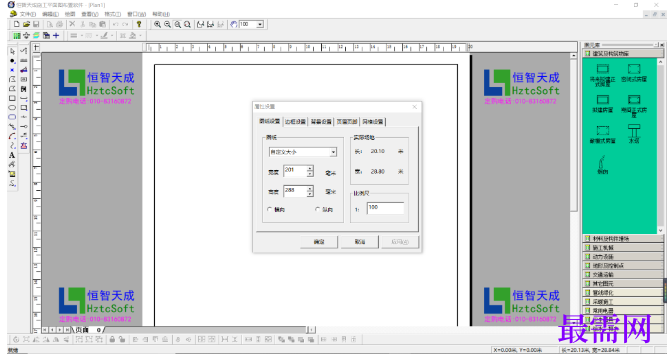Image resolution: width=670 pixels, height=360 pixels.
Task: Click the canvas vertical scrollbar thumb
Action: coord(573,135)
